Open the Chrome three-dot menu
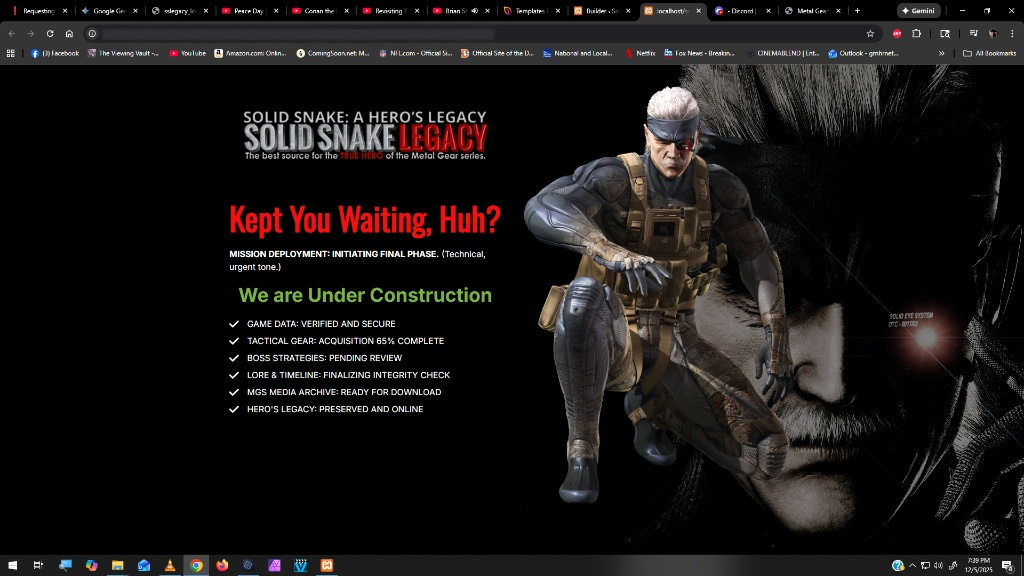Screen dimensions: 1024x576 pos(1012,33)
